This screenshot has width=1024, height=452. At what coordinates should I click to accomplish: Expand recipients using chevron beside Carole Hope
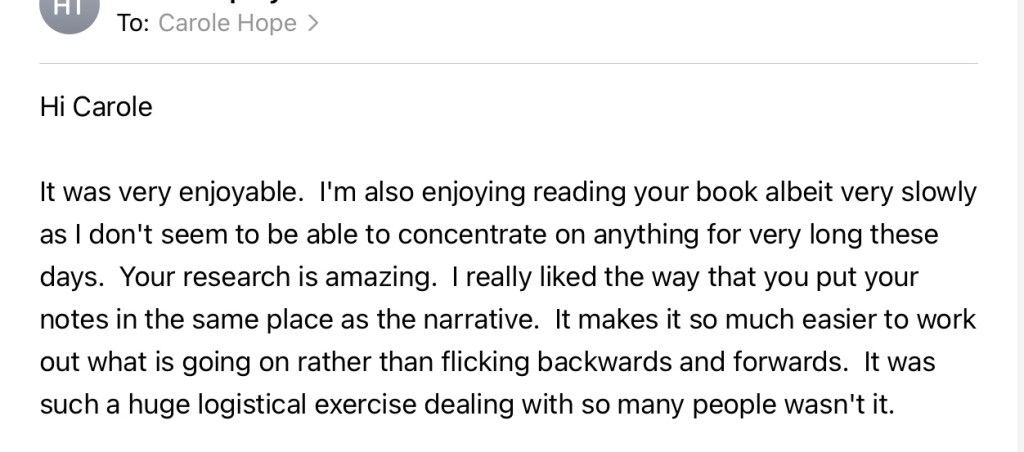313,24
